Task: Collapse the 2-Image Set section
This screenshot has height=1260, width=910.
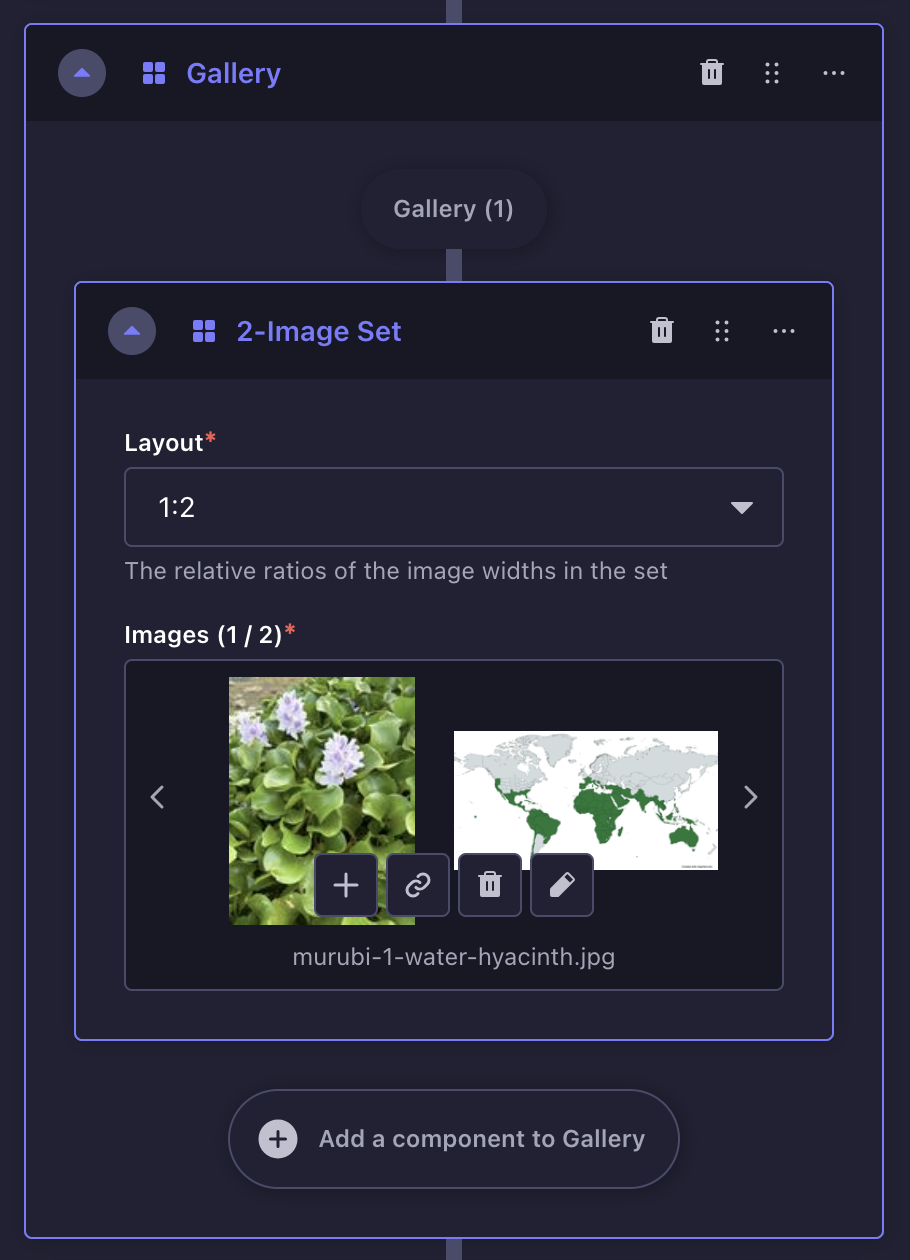Action: tap(132, 331)
